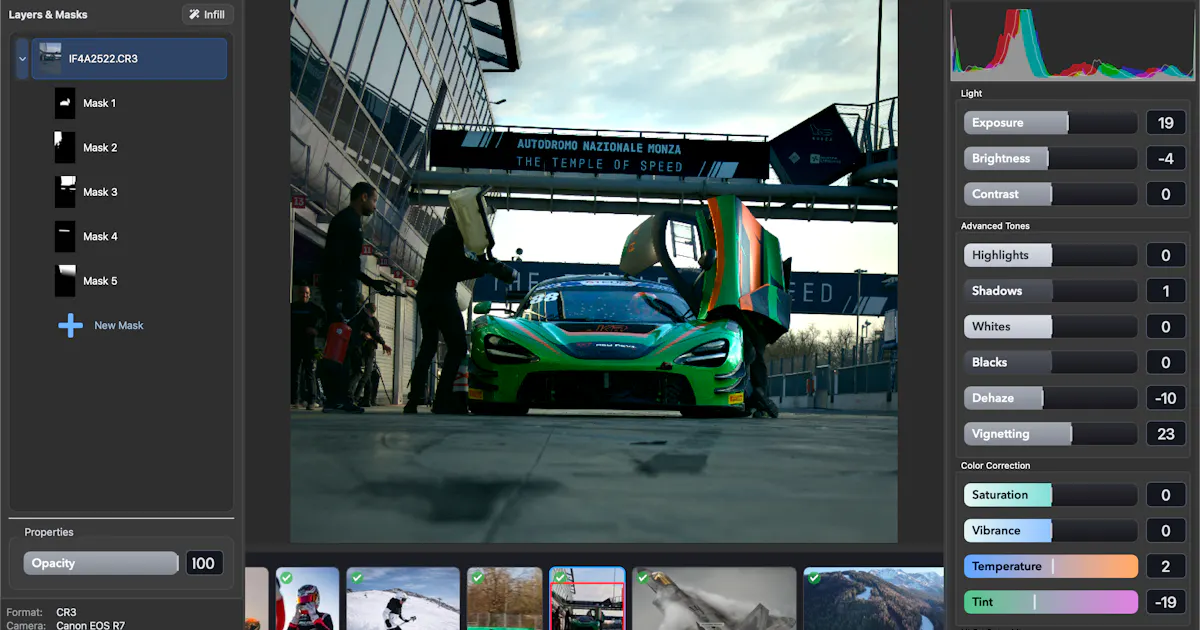This screenshot has height=630, width=1200.
Task: Adjust the Whites slider
Action: (x=1051, y=326)
